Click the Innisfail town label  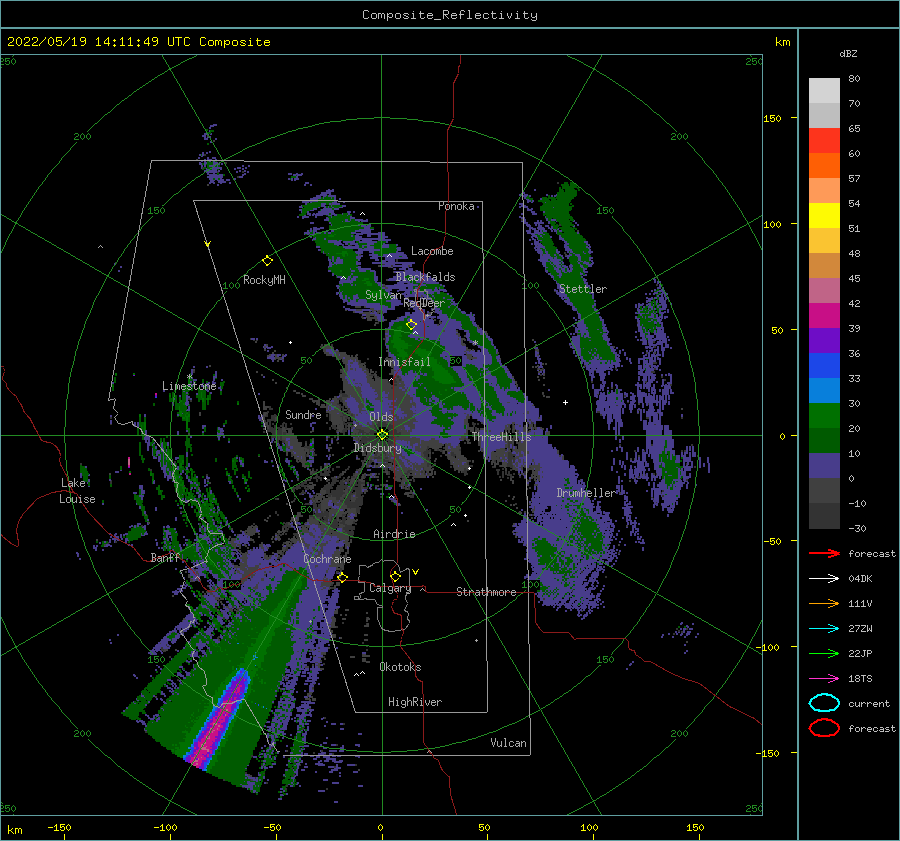click(404, 362)
